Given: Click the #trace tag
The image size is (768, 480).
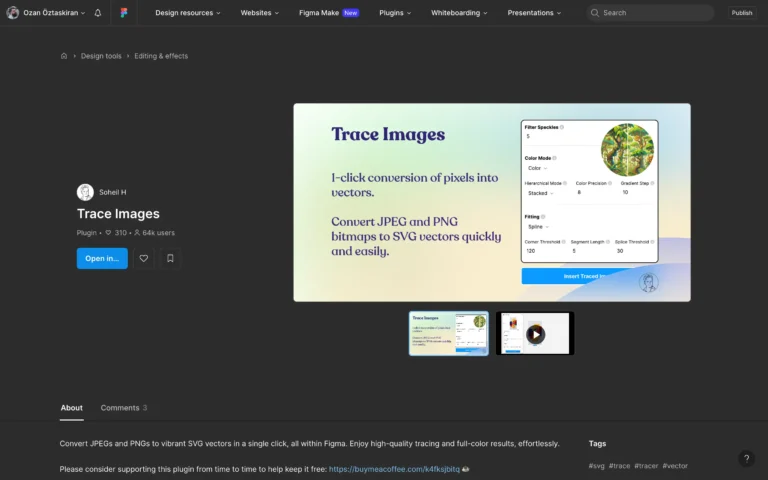Looking at the screenshot, I should (x=619, y=466).
